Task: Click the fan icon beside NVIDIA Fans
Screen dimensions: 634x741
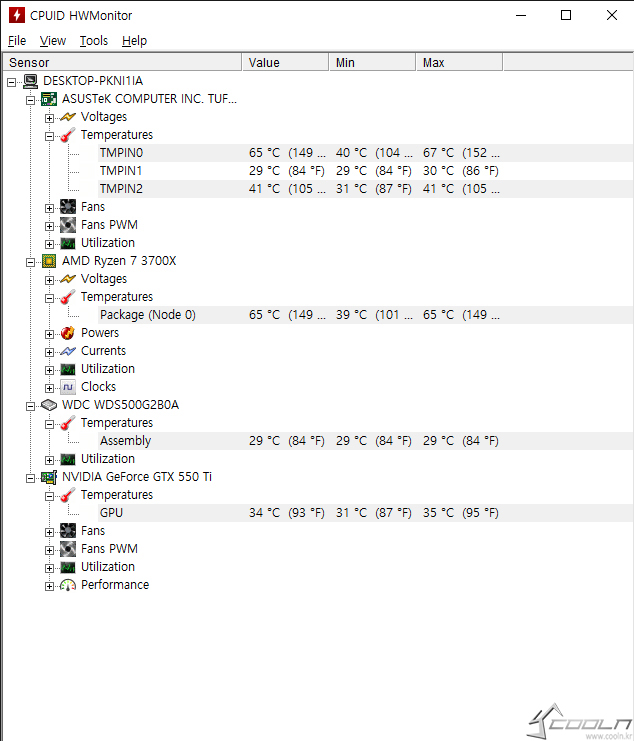Action: pos(68,531)
